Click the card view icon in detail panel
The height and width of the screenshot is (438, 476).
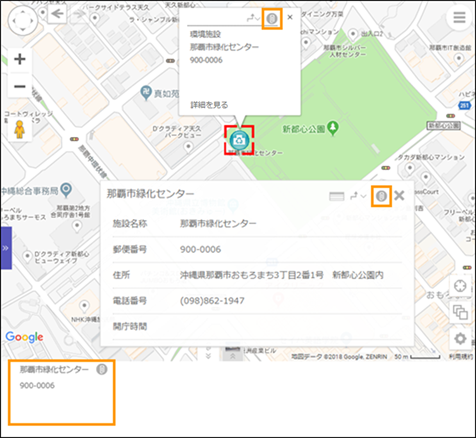337,196
